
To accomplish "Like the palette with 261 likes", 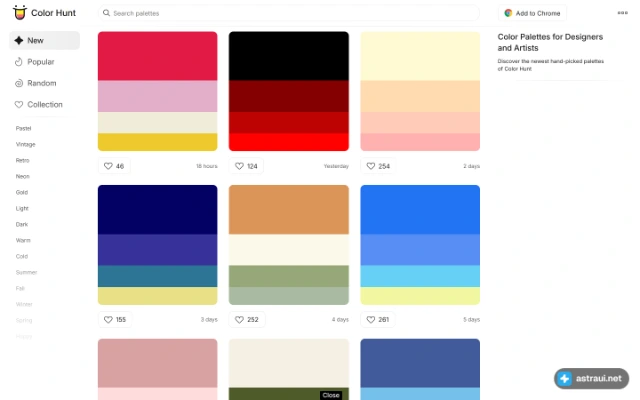I will [x=378, y=320].
